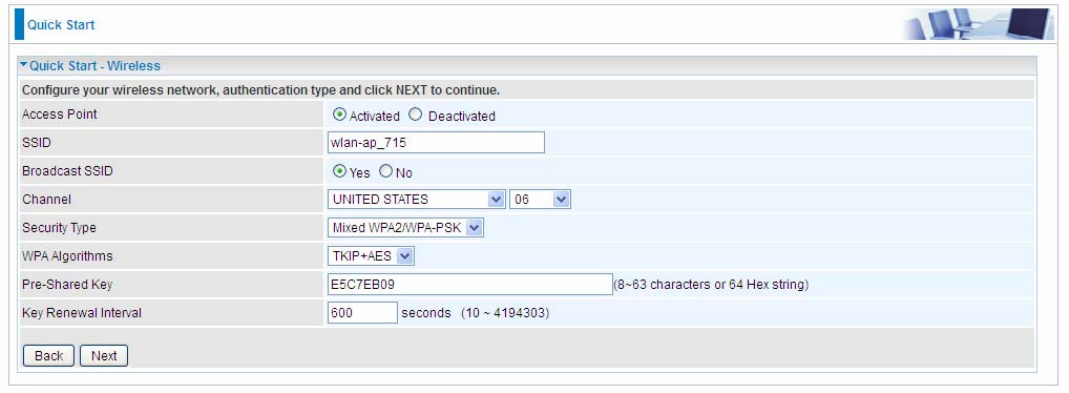Click the blue bar icon beside Quick Start

coord(19,25)
